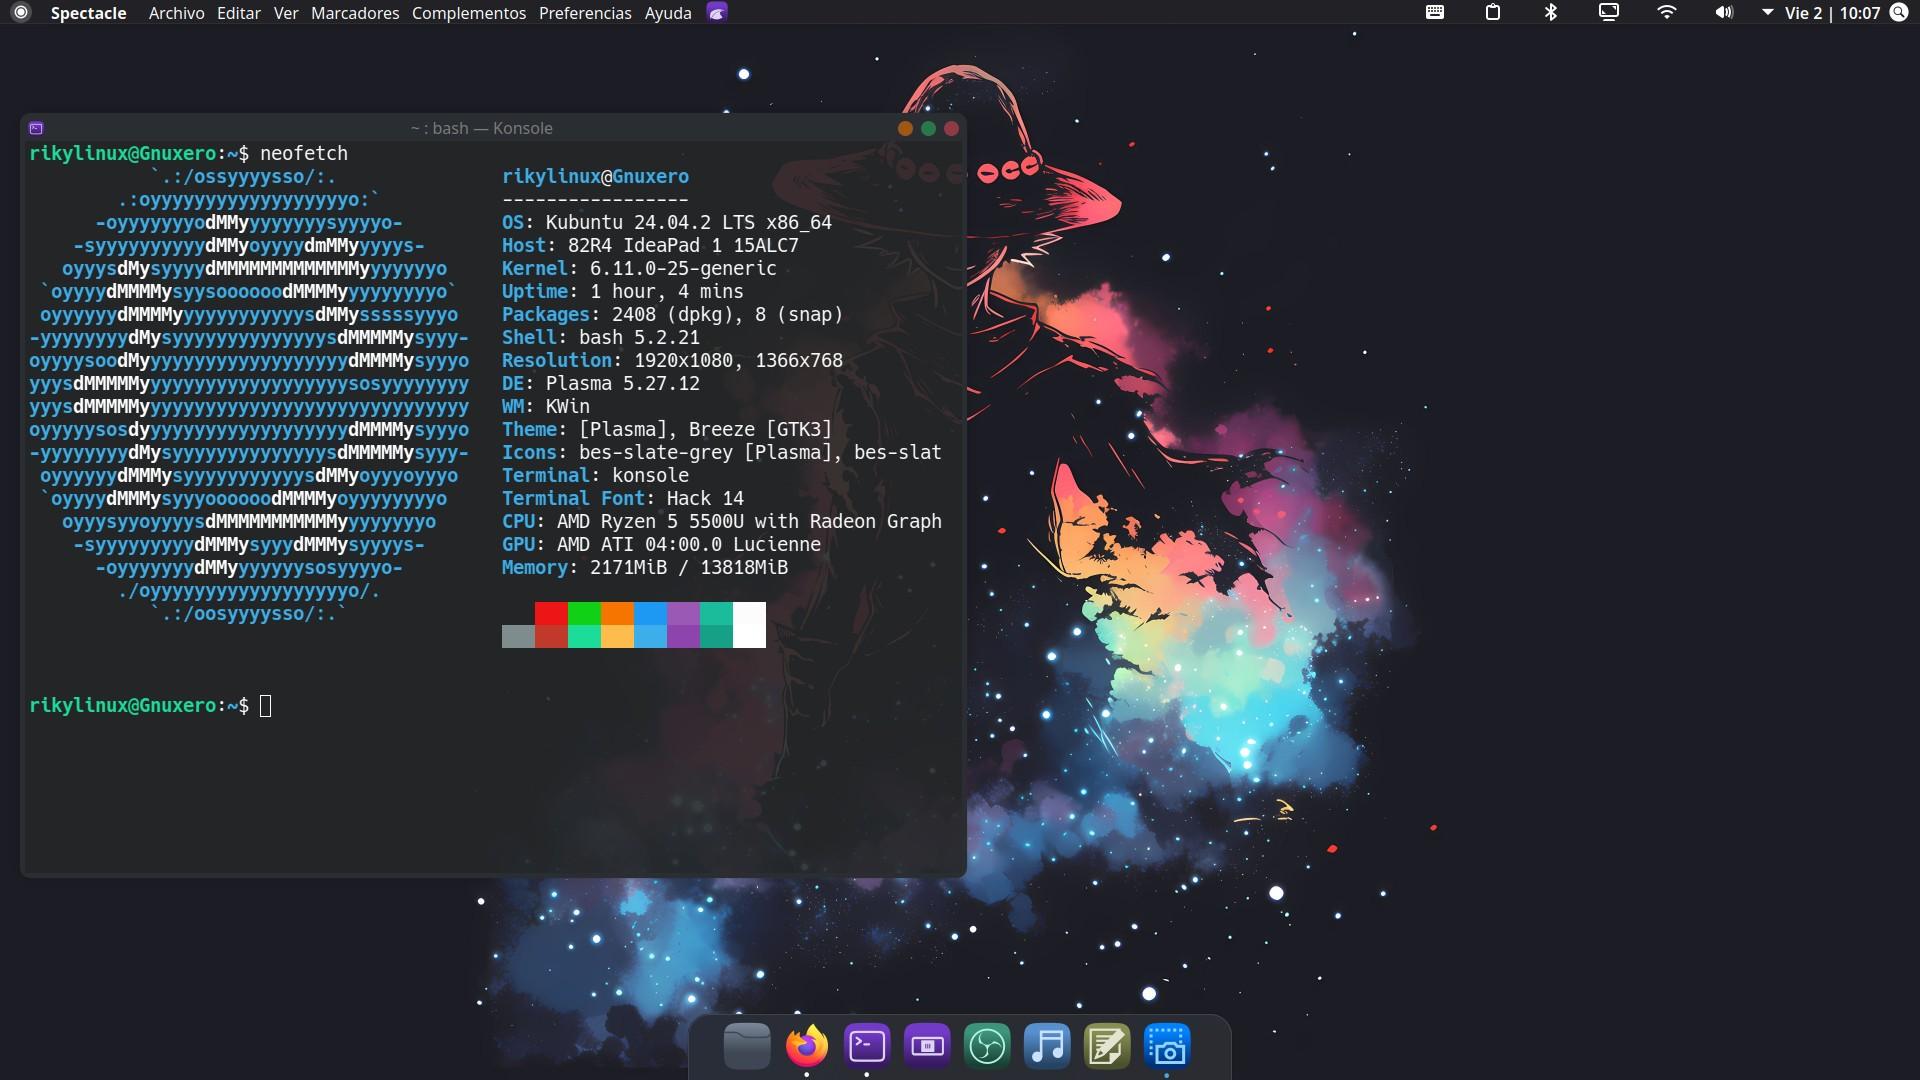Open the Ayuda menu
The height and width of the screenshot is (1080, 1920).
pyautogui.click(x=668, y=13)
